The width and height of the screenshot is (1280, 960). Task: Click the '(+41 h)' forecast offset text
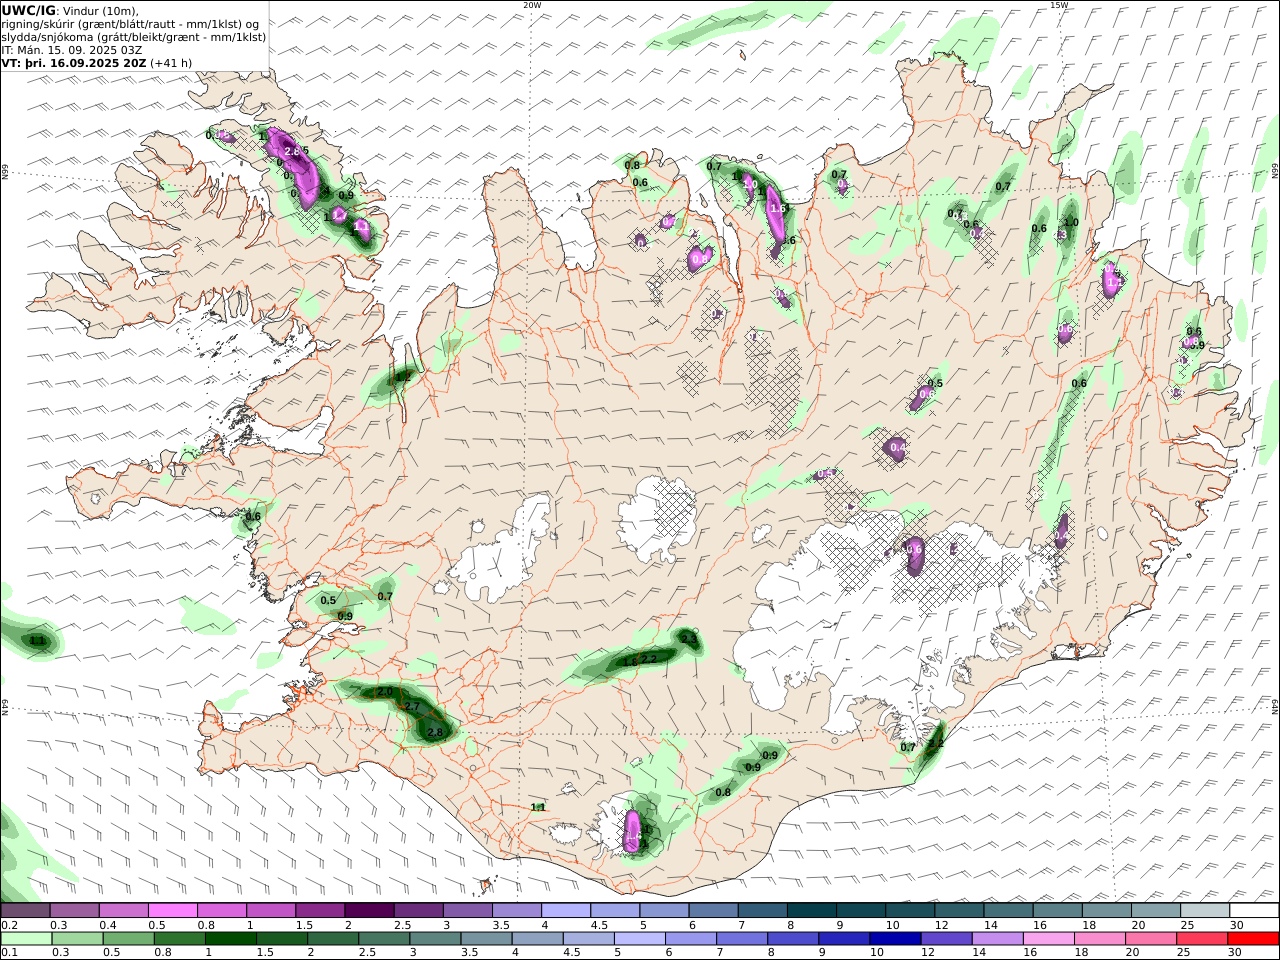(x=171, y=63)
